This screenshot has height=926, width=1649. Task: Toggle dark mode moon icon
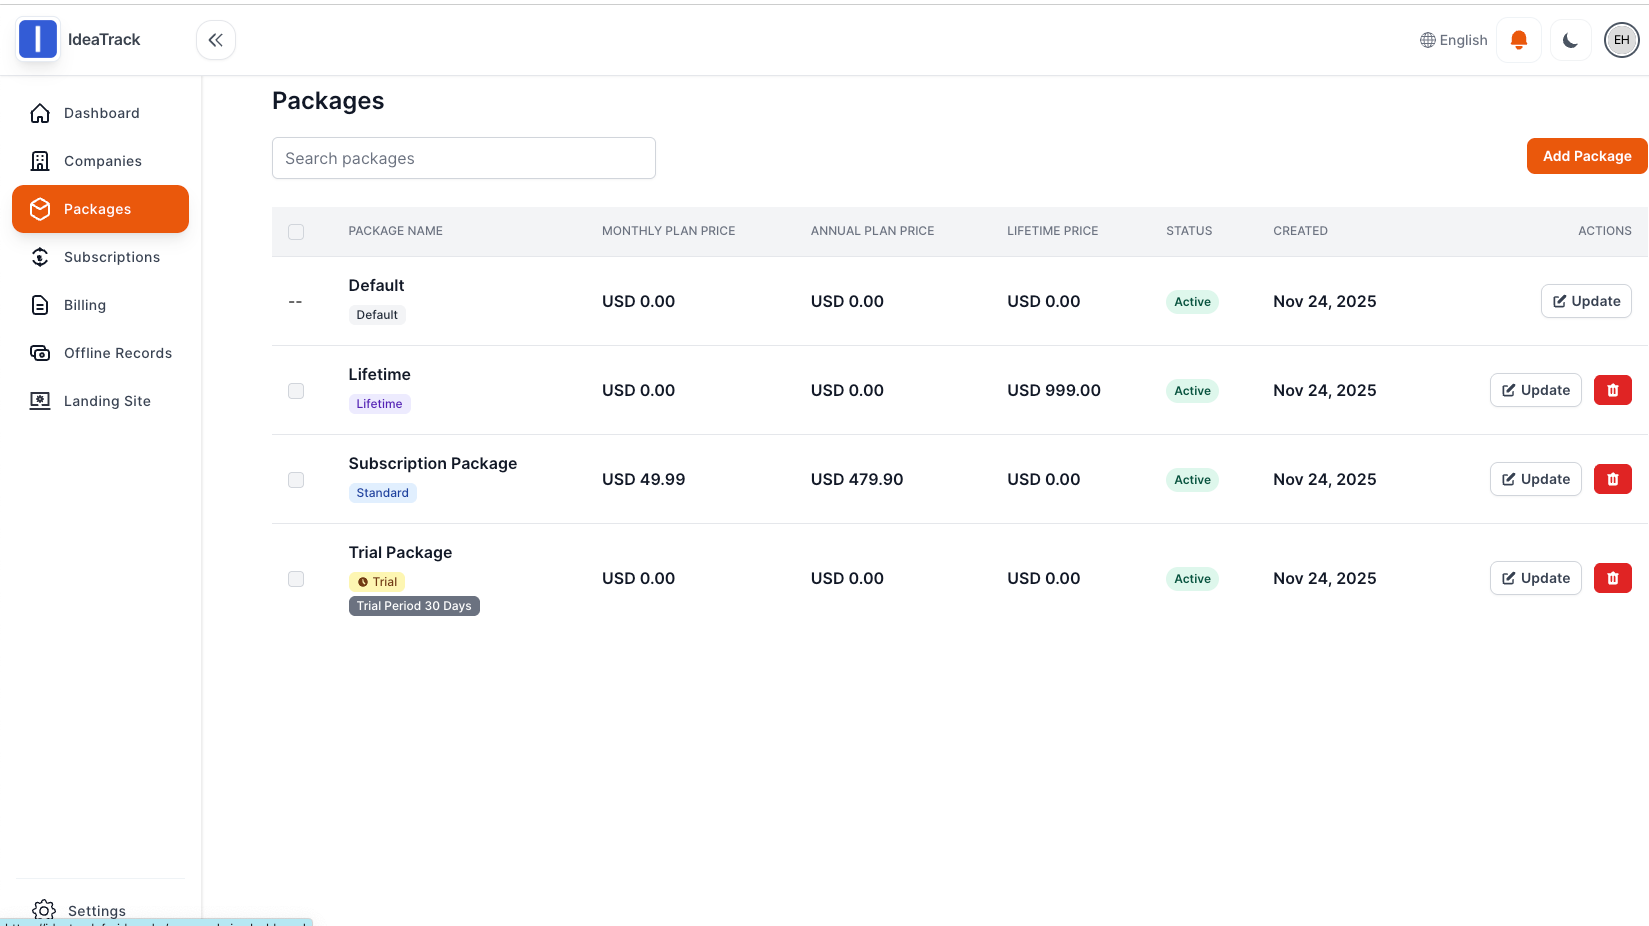[x=1570, y=40]
